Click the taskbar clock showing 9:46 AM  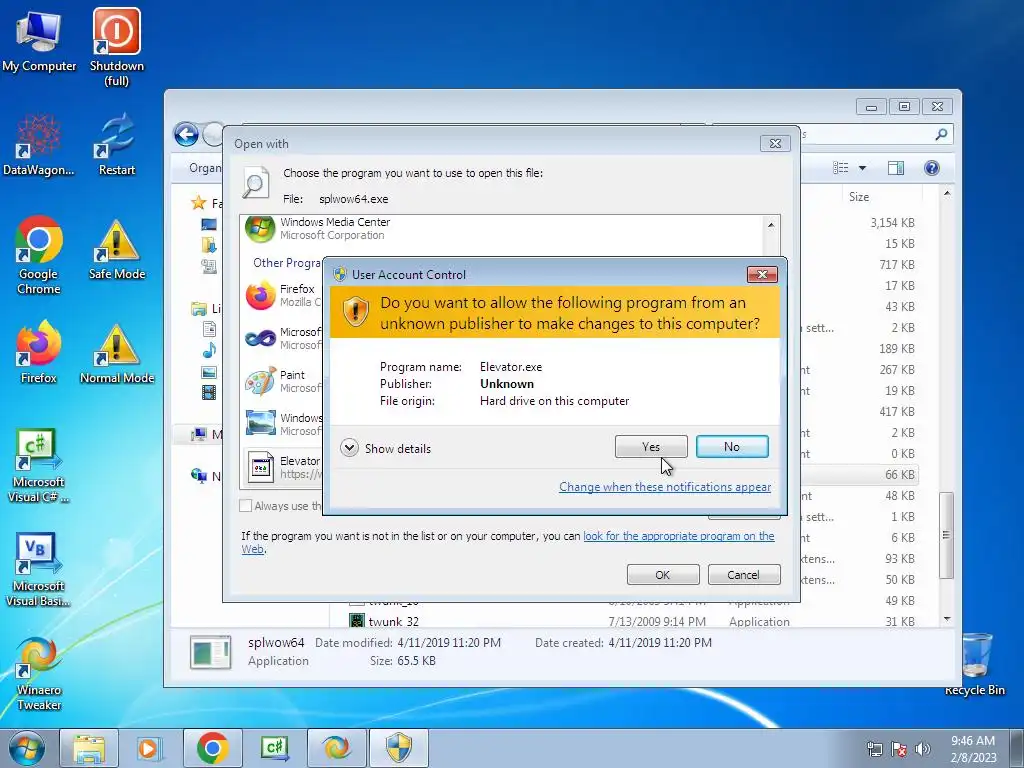pyautogui.click(x=973, y=748)
